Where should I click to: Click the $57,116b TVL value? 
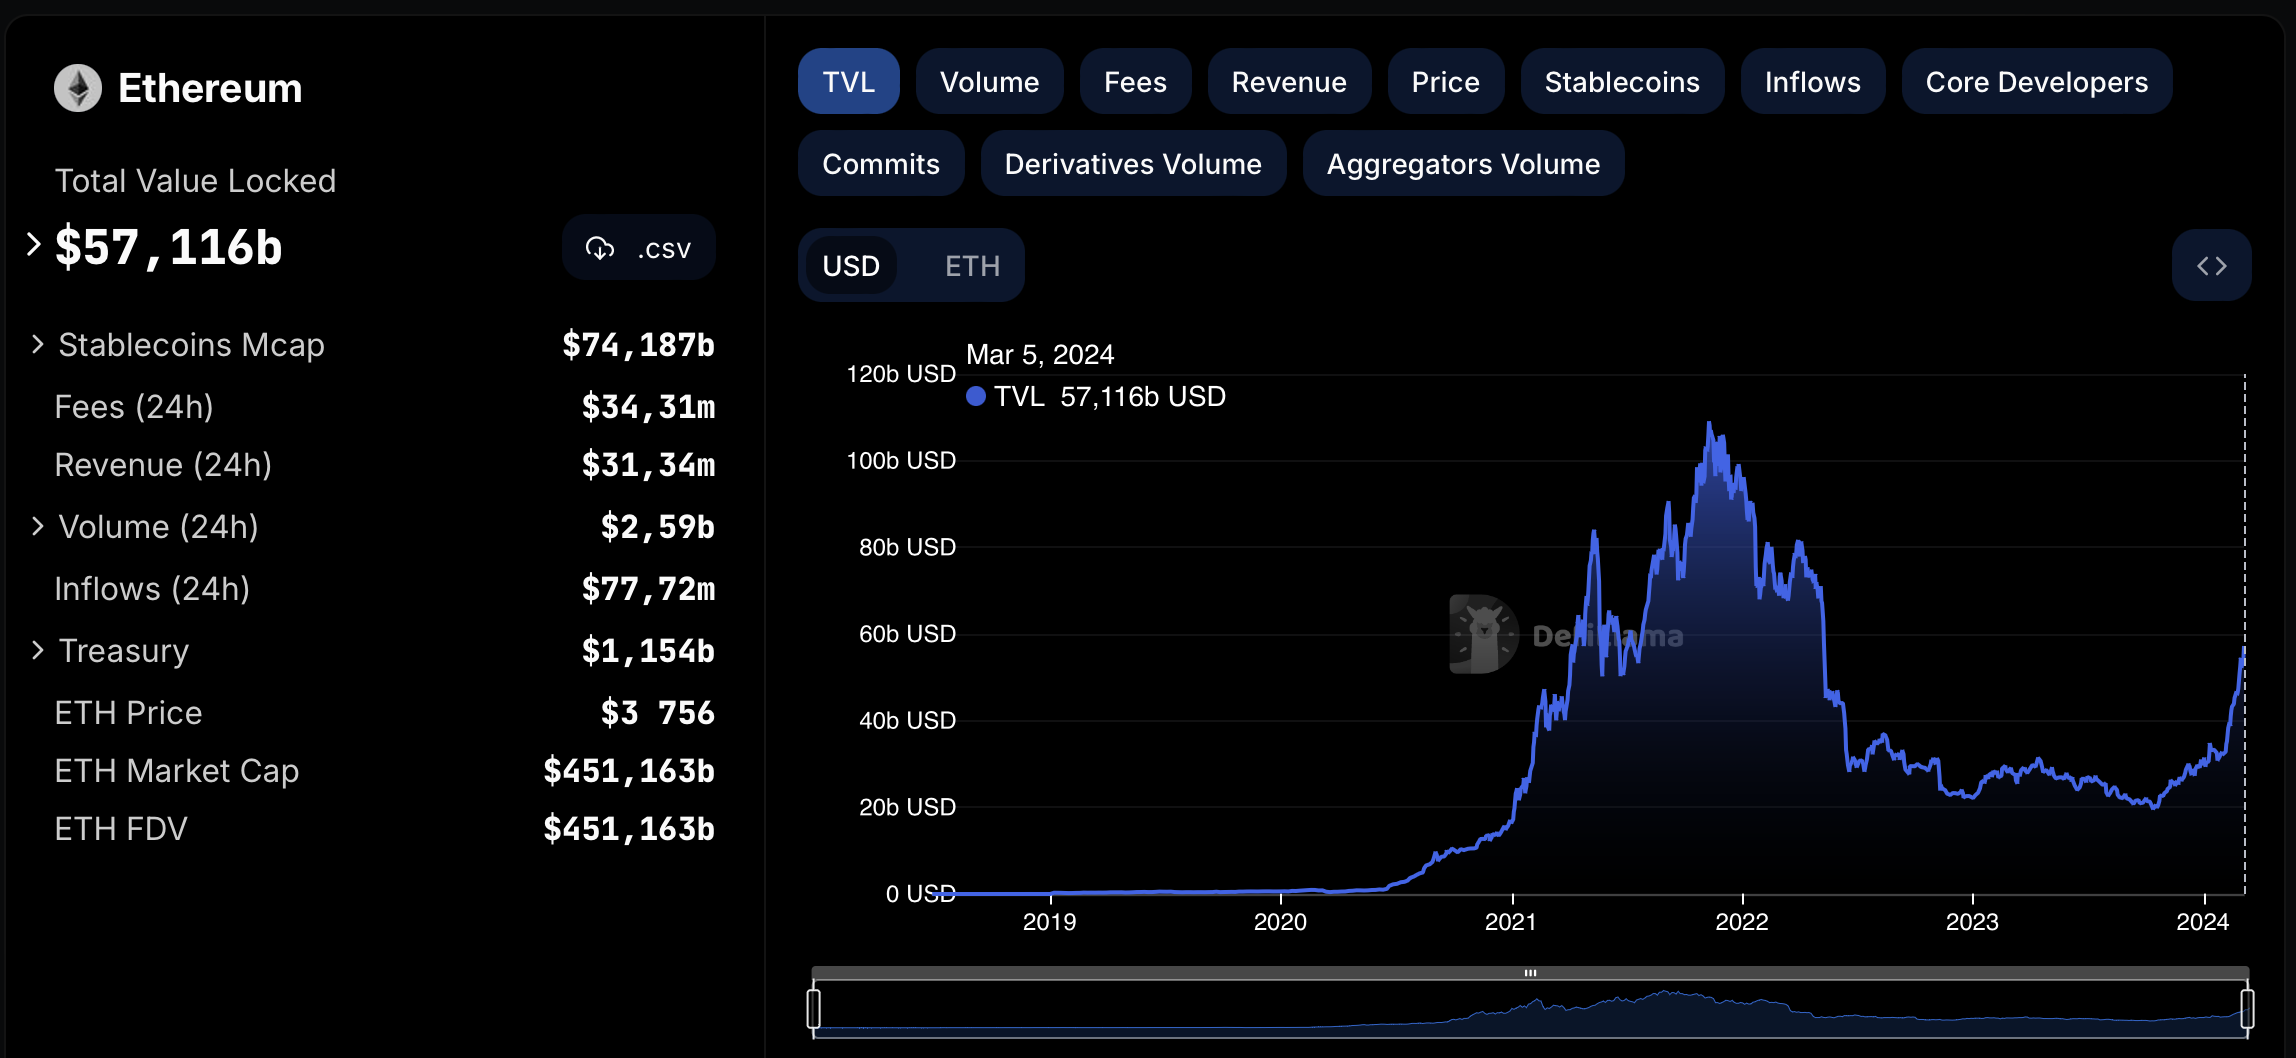(x=168, y=247)
